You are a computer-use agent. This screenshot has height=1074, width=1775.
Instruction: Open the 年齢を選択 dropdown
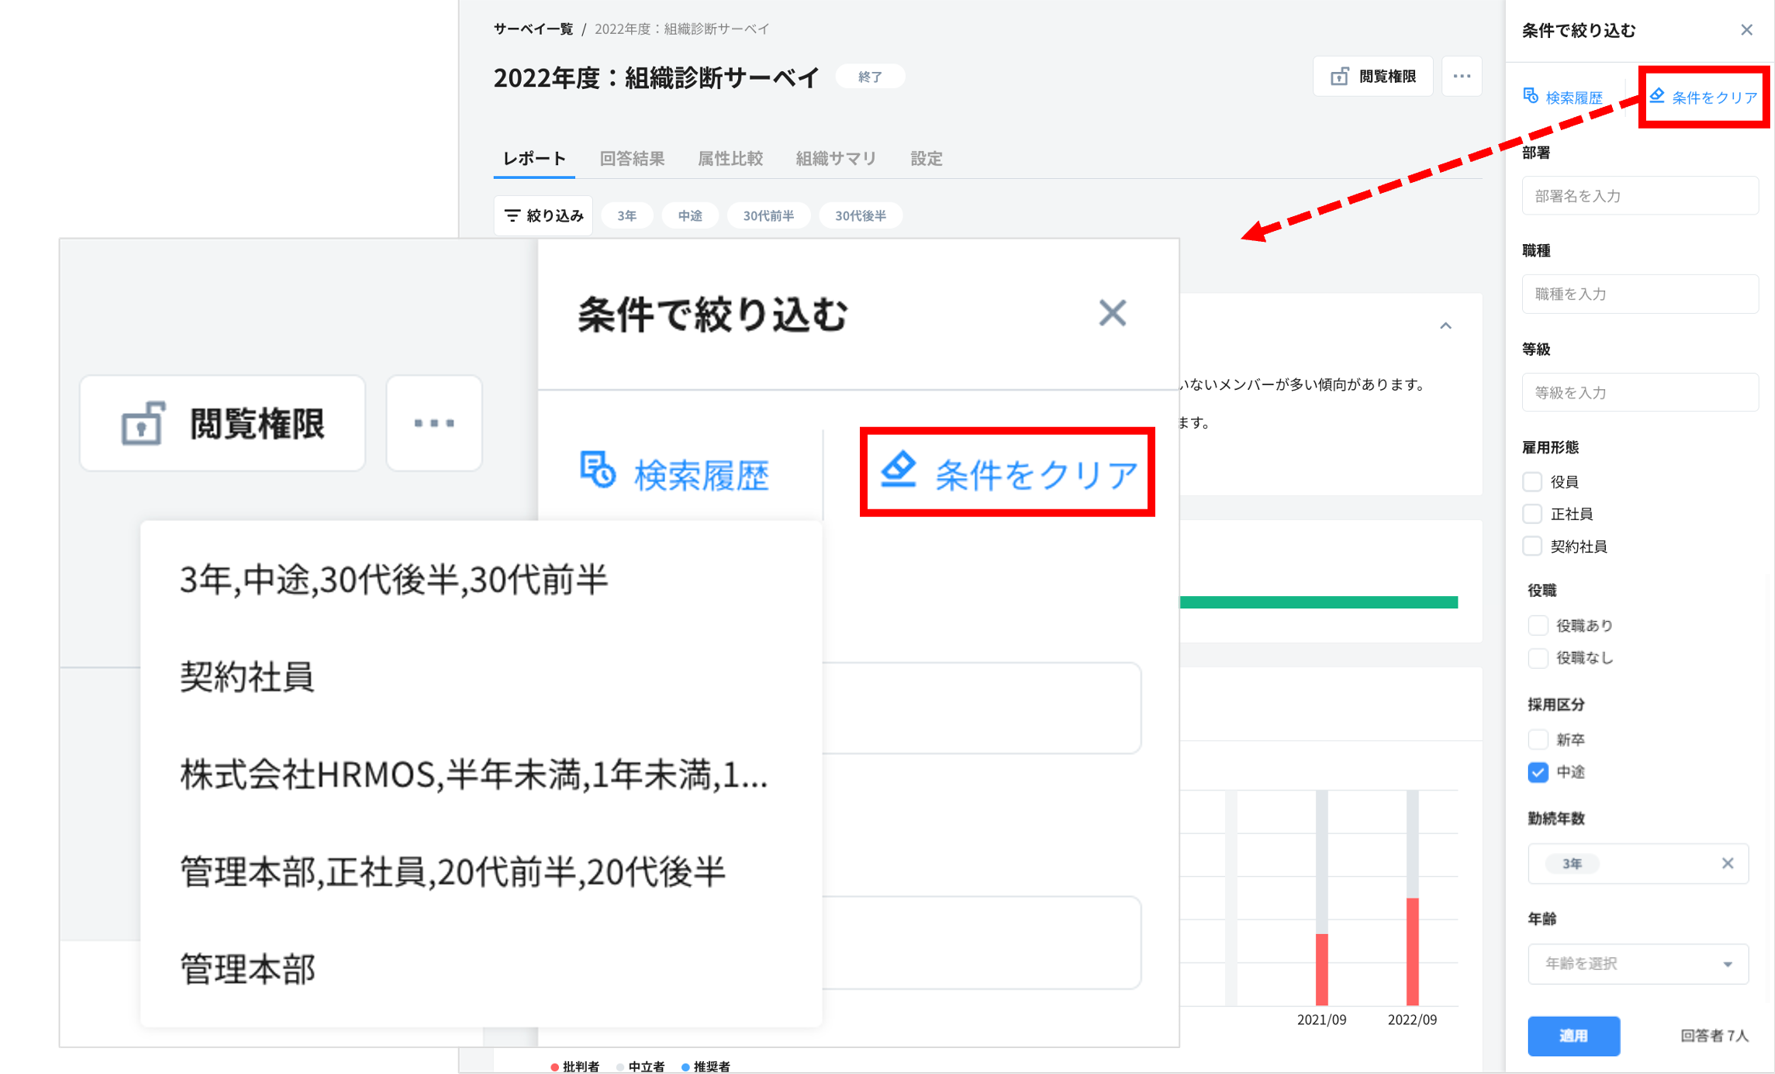[x=1637, y=964]
